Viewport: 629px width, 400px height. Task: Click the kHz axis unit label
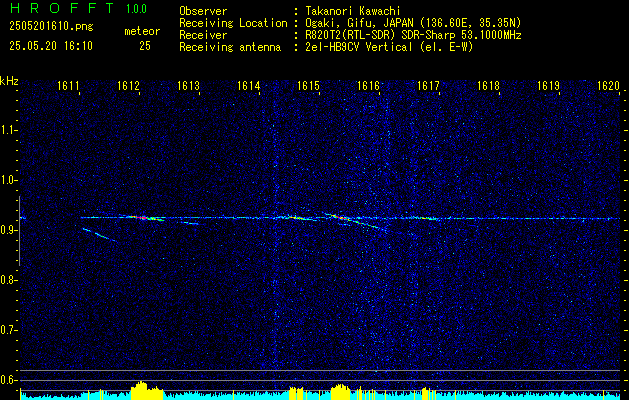tap(9, 81)
